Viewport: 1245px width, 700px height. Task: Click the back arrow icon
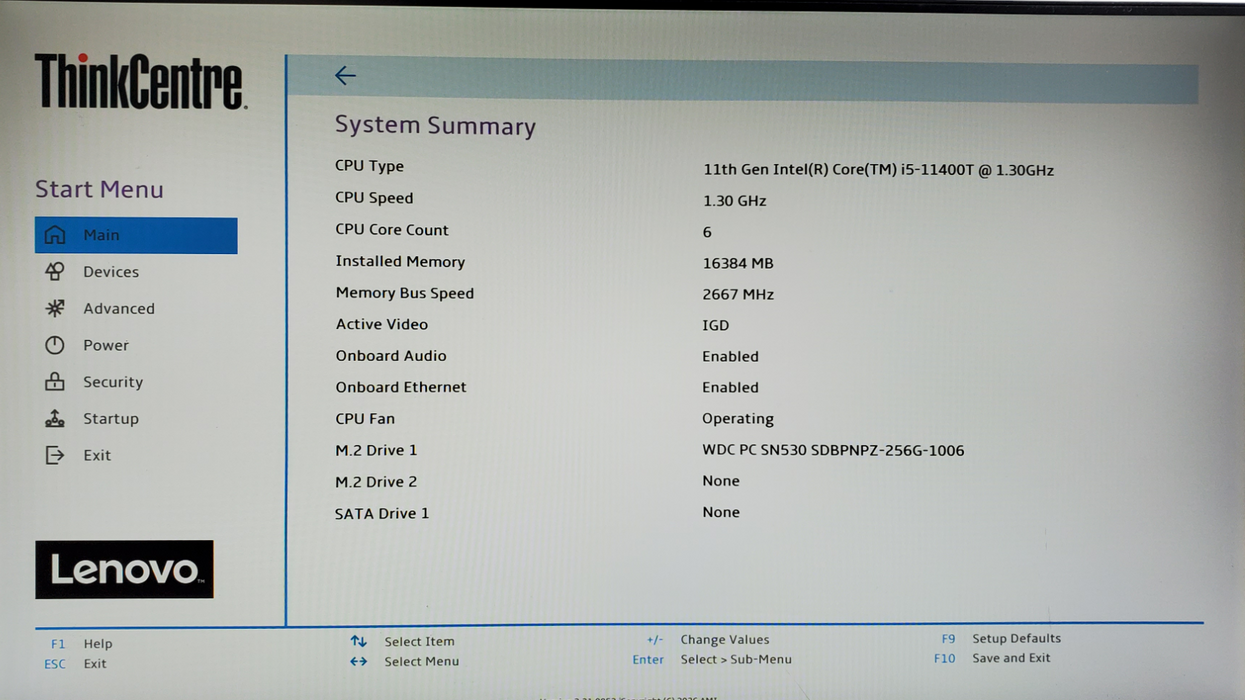[x=345, y=75]
